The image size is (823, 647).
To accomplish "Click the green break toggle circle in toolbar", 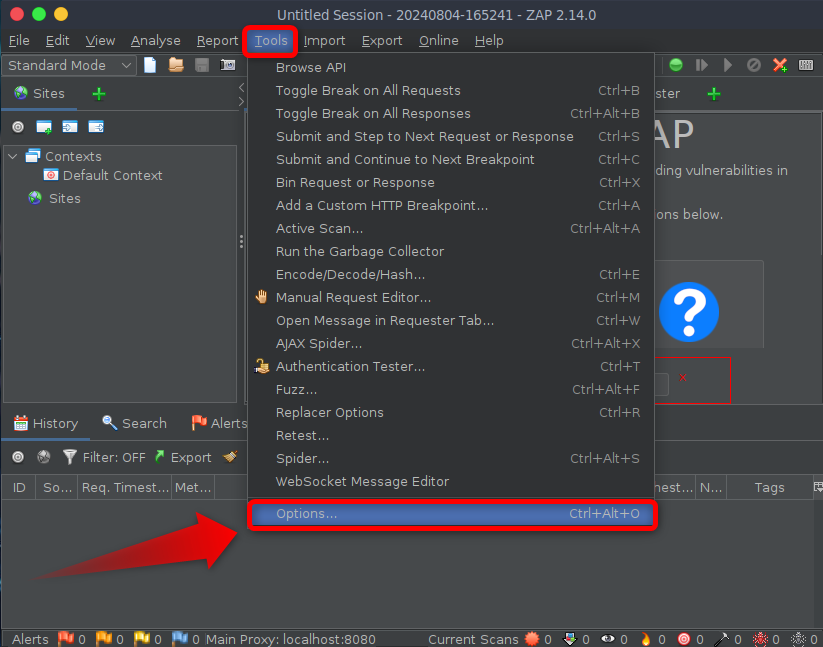I will [x=676, y=65].
